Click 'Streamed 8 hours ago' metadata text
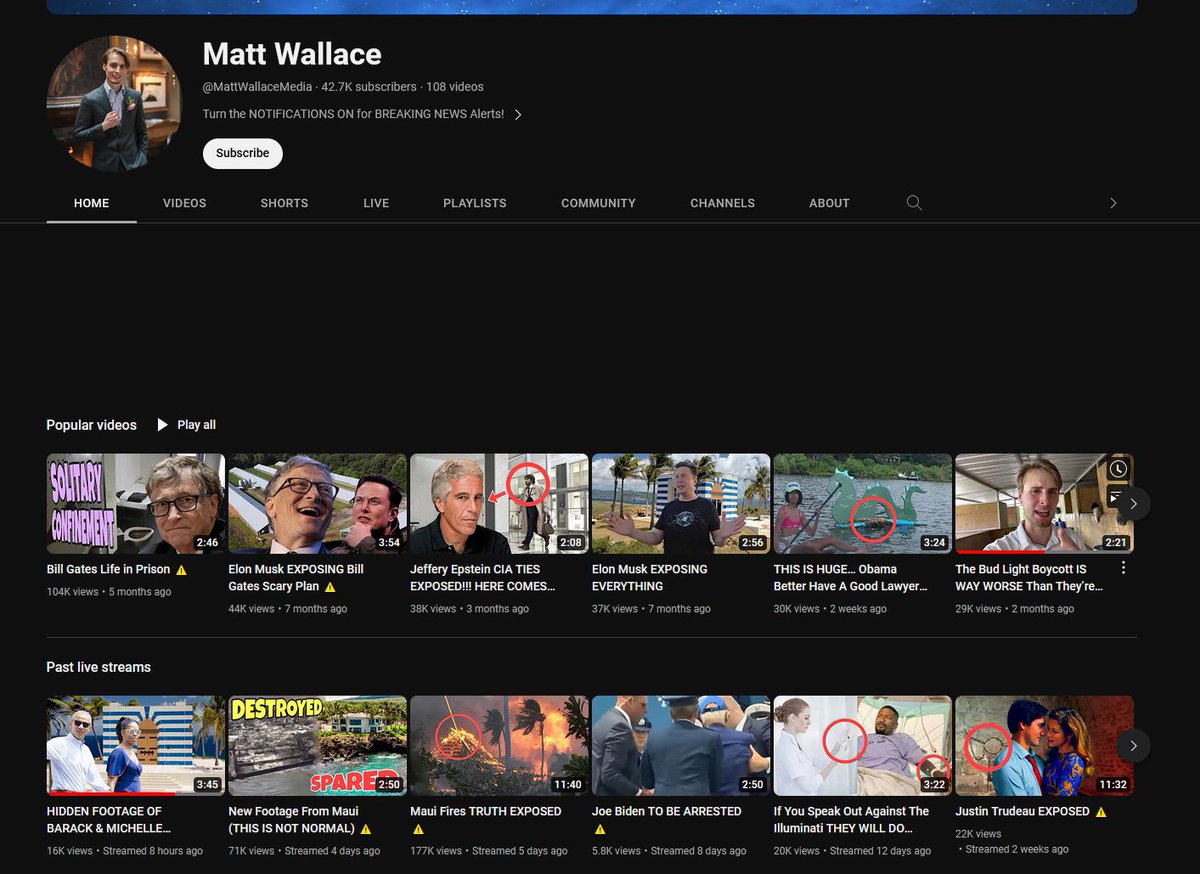This screenshot has width=1200, height=874. tap(153, 851)
